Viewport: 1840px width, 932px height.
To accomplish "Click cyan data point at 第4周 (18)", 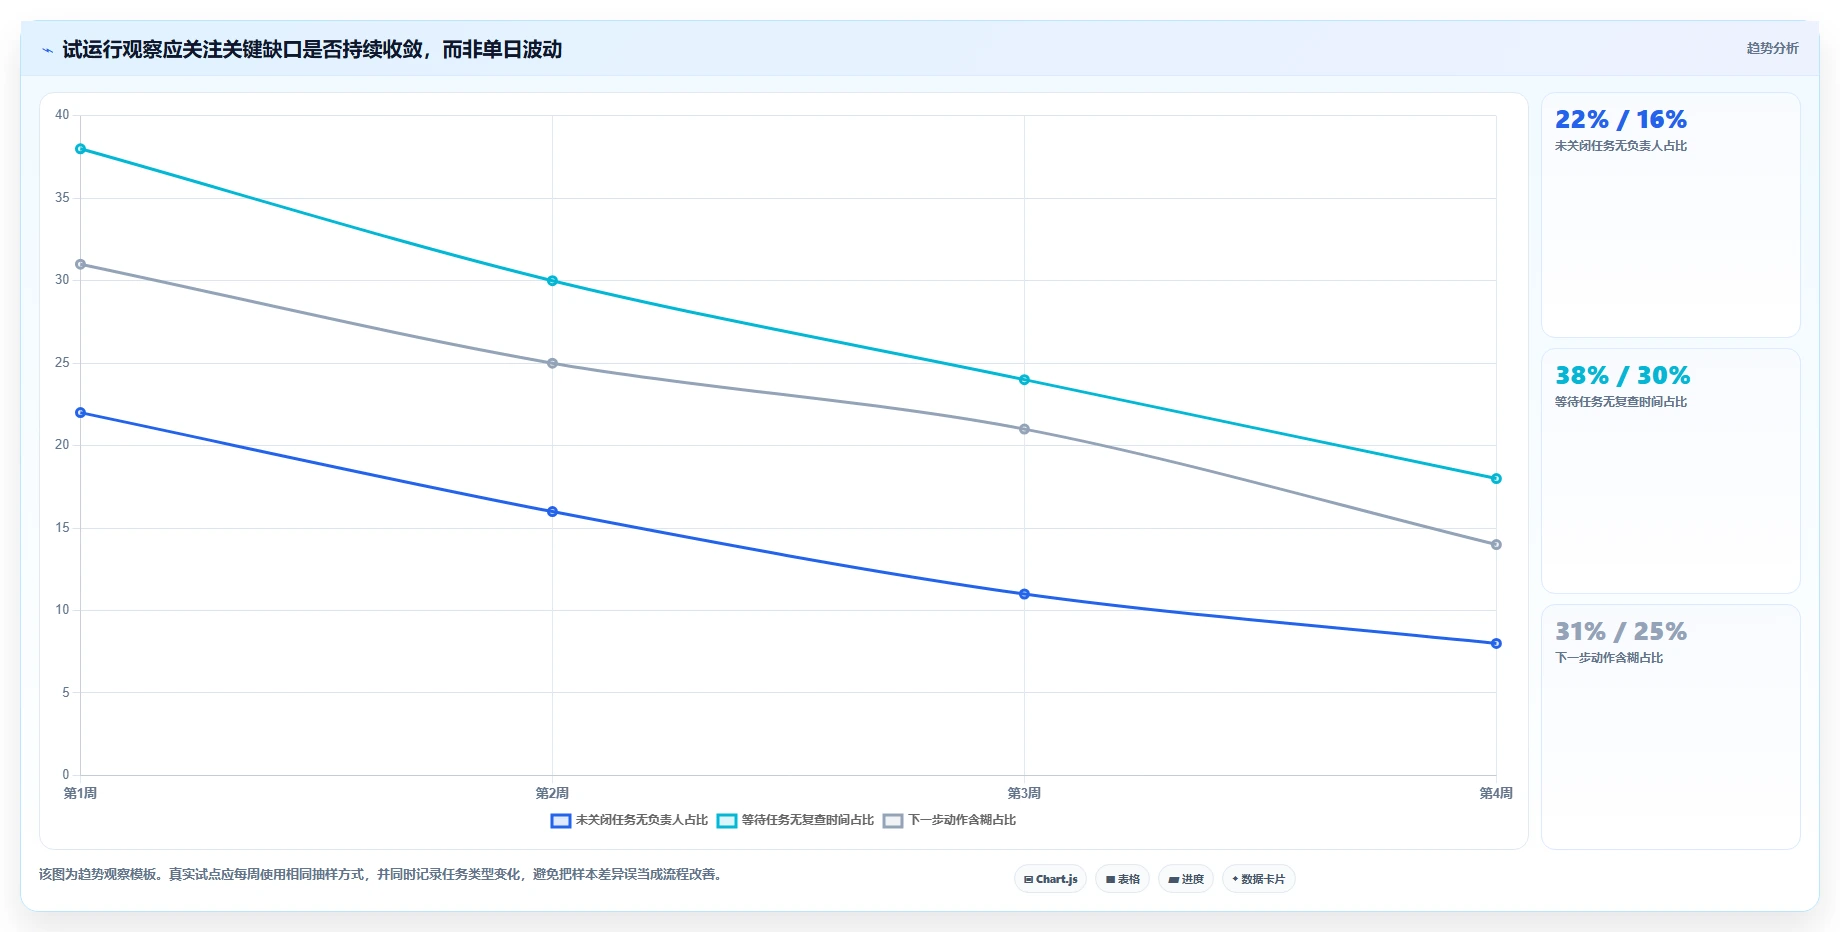I will [1496, 479].
